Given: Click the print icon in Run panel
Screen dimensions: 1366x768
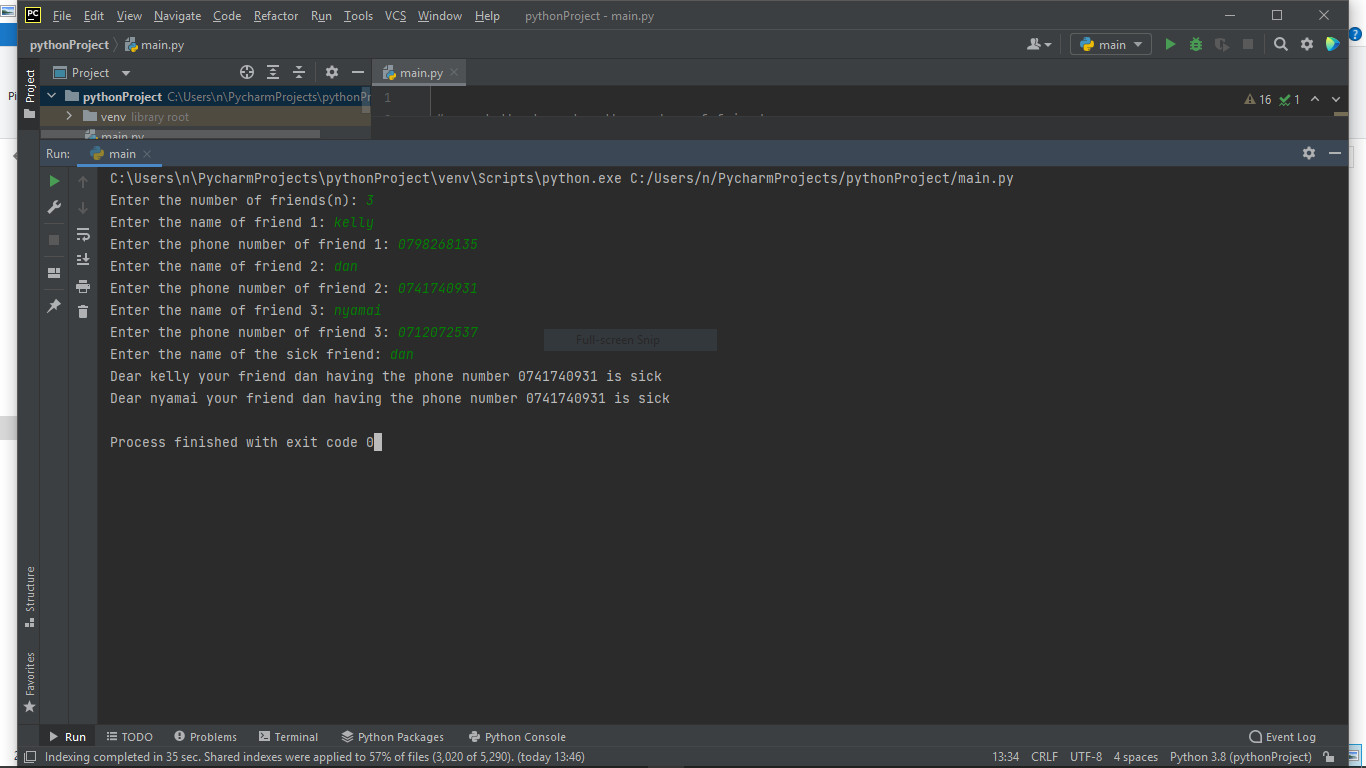Looking at the screenshot, I should point(83,286).
